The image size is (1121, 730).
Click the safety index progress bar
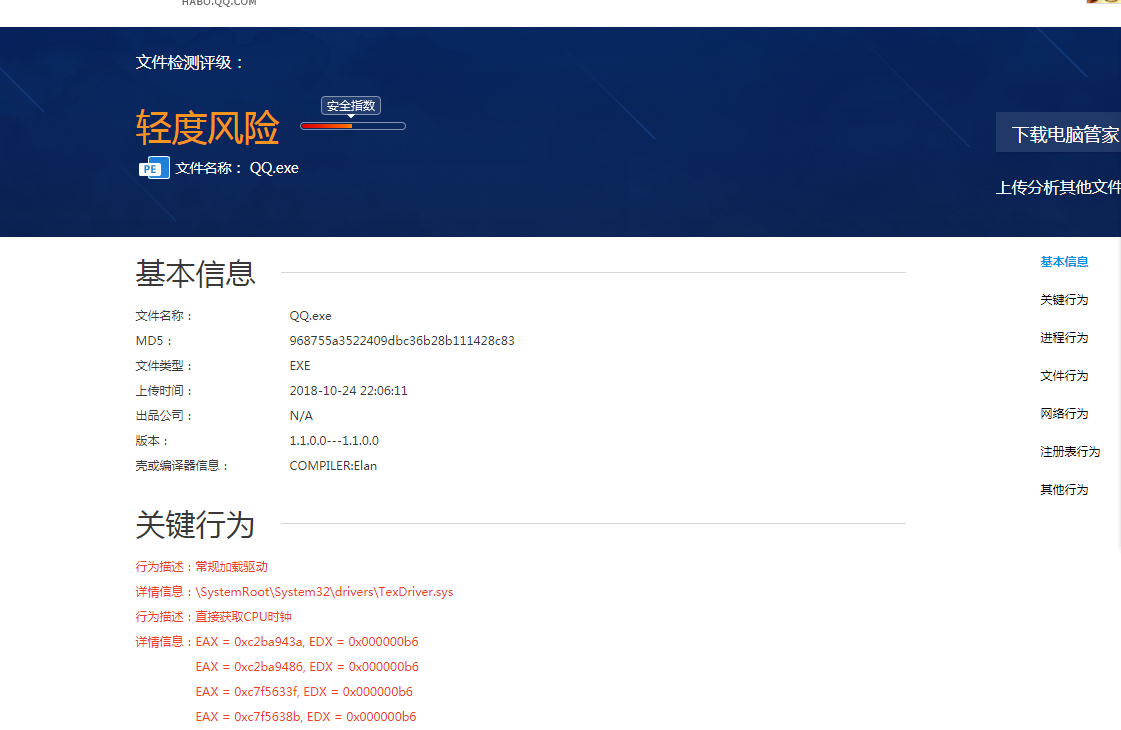(353, 126)
